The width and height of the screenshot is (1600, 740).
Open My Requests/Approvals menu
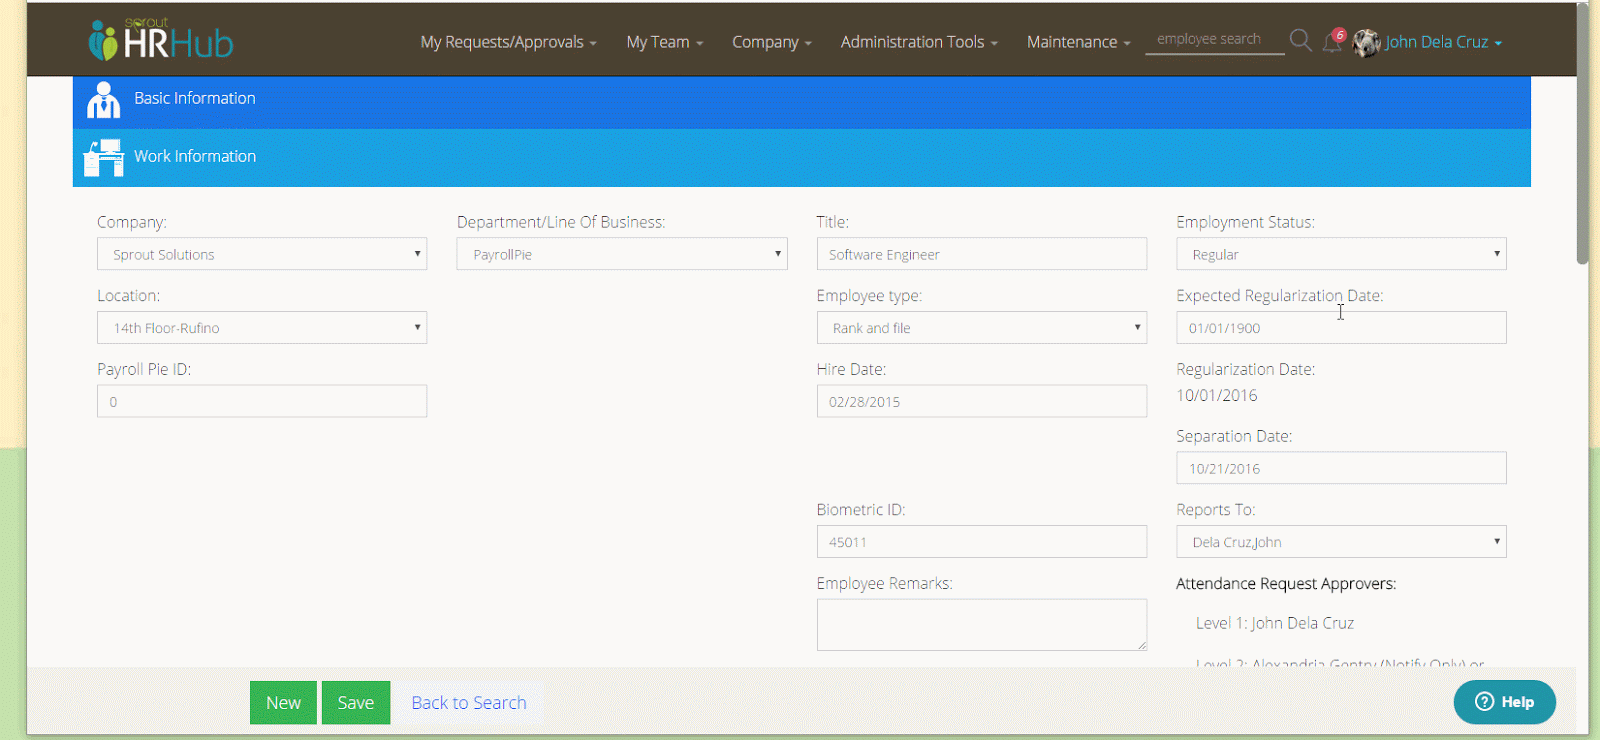(508, 42)
